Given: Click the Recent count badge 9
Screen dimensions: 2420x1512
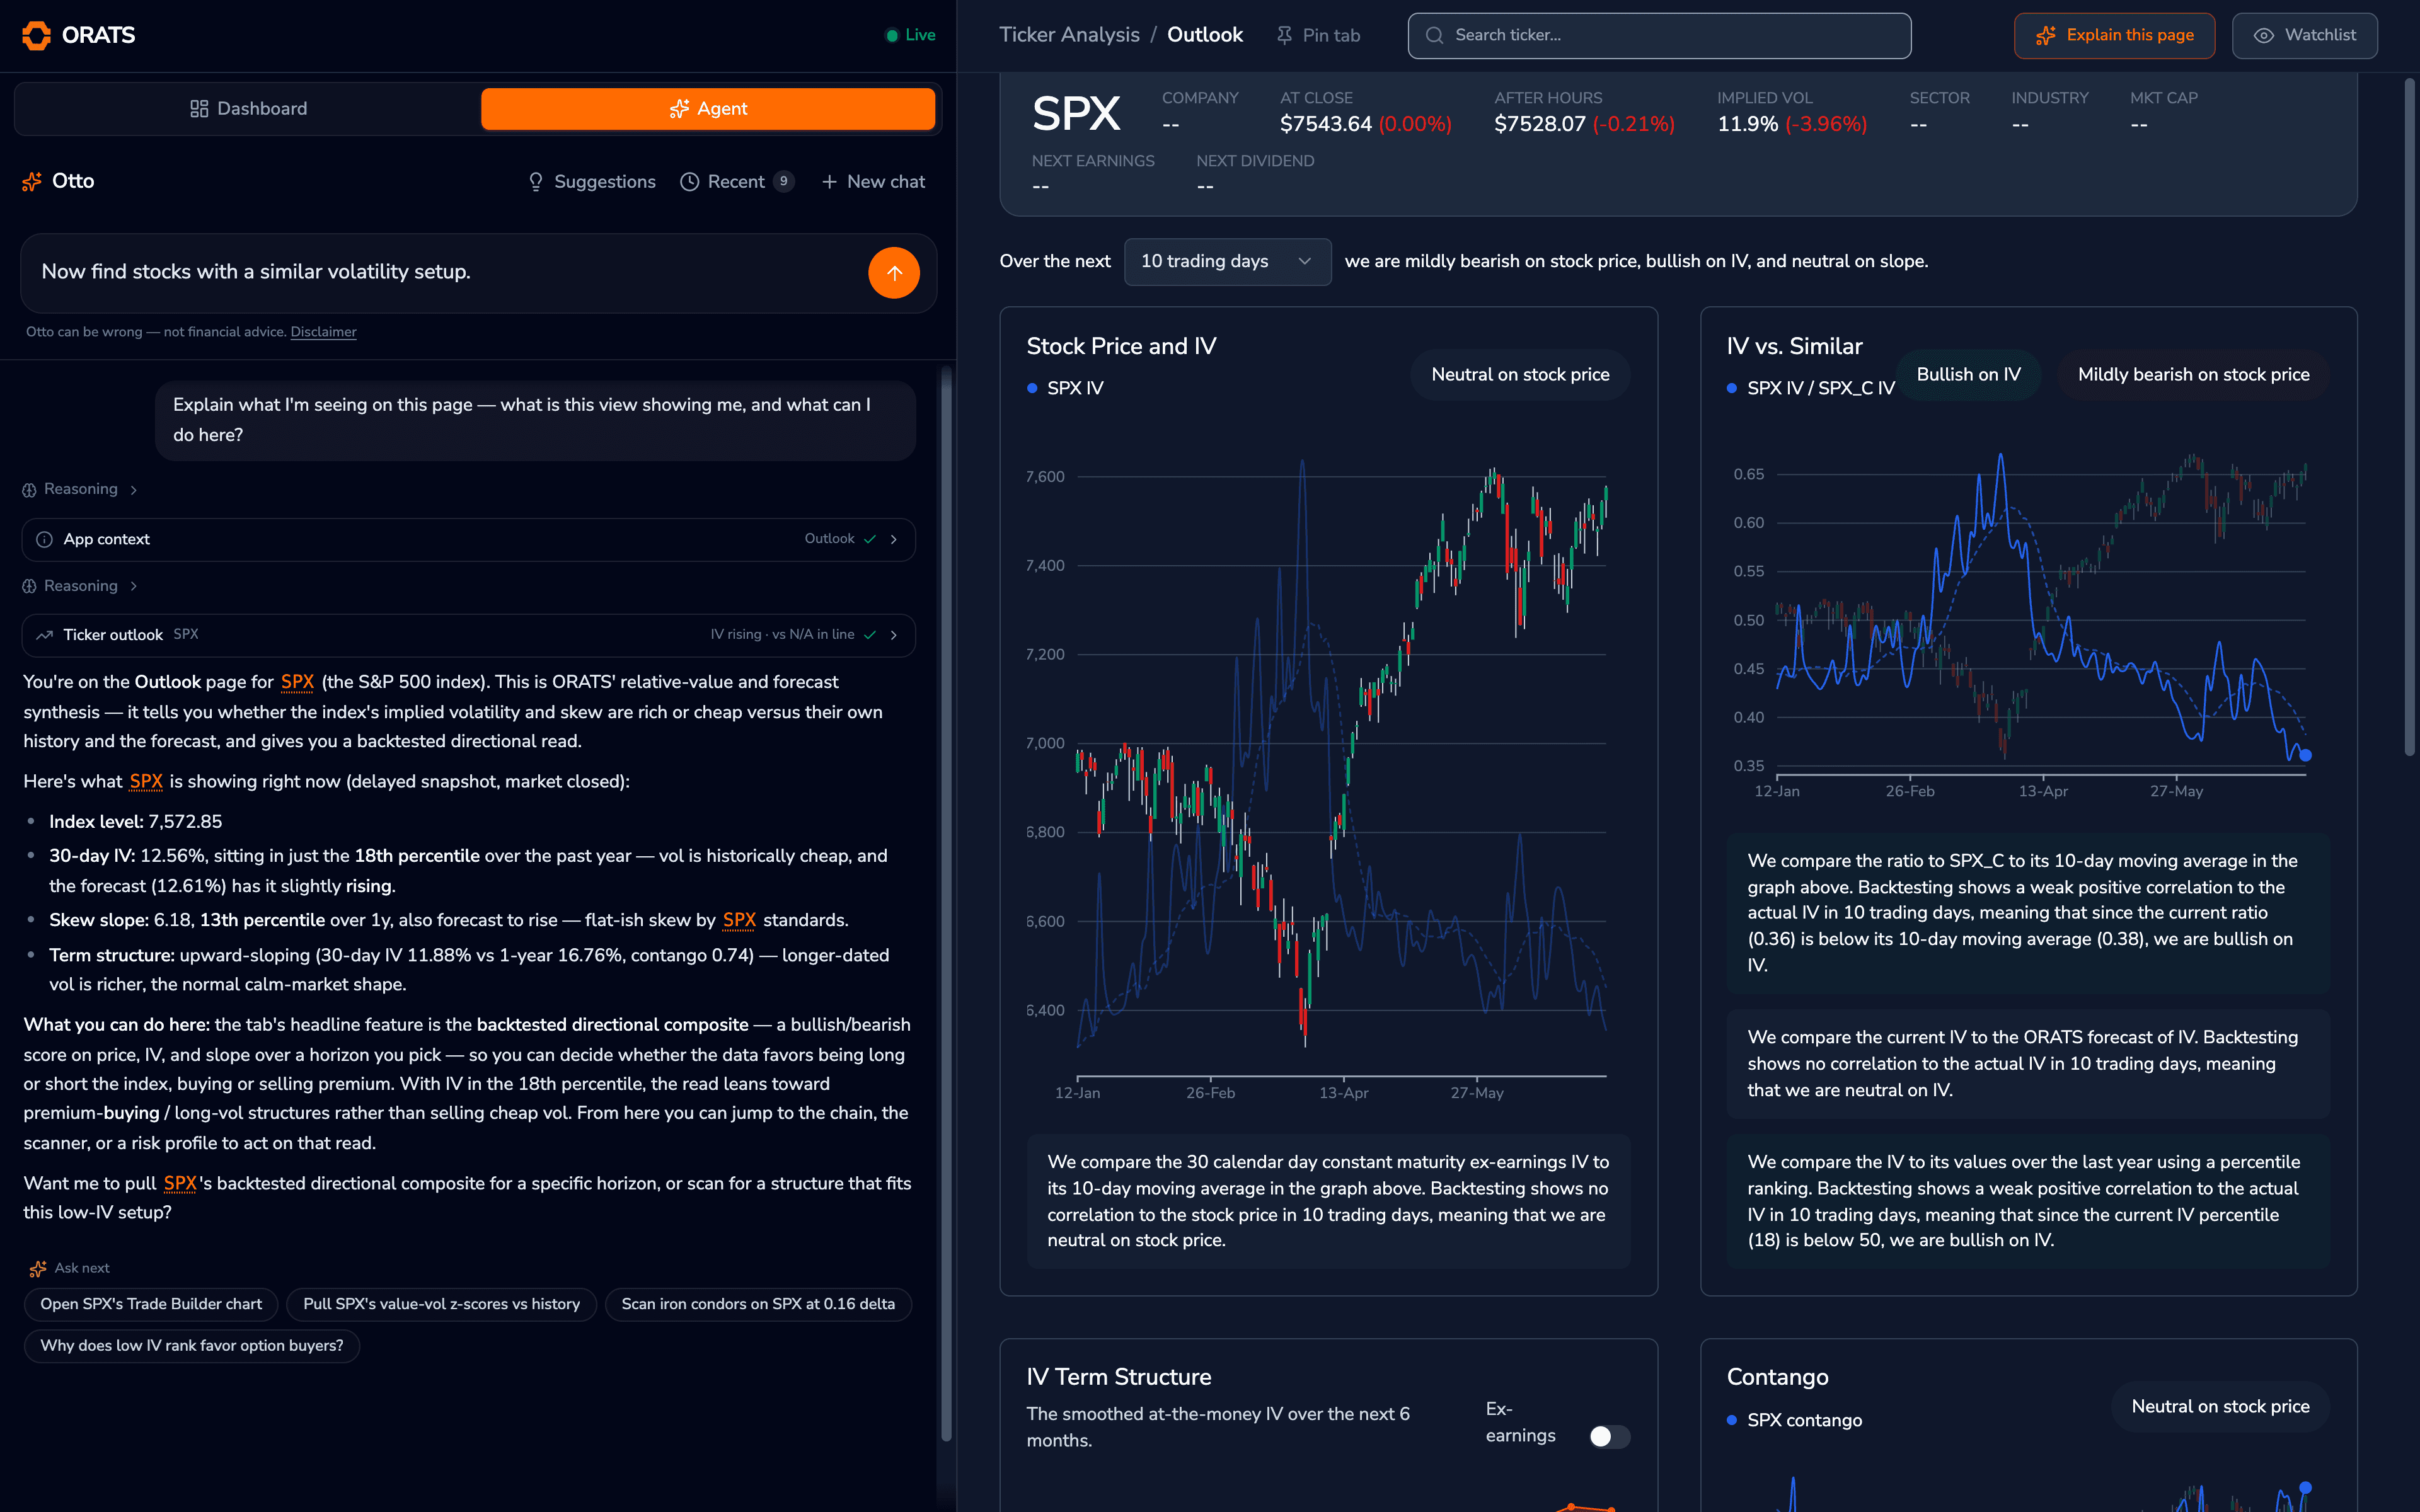Looking at the screenshot, I should [x=784, y=181].
